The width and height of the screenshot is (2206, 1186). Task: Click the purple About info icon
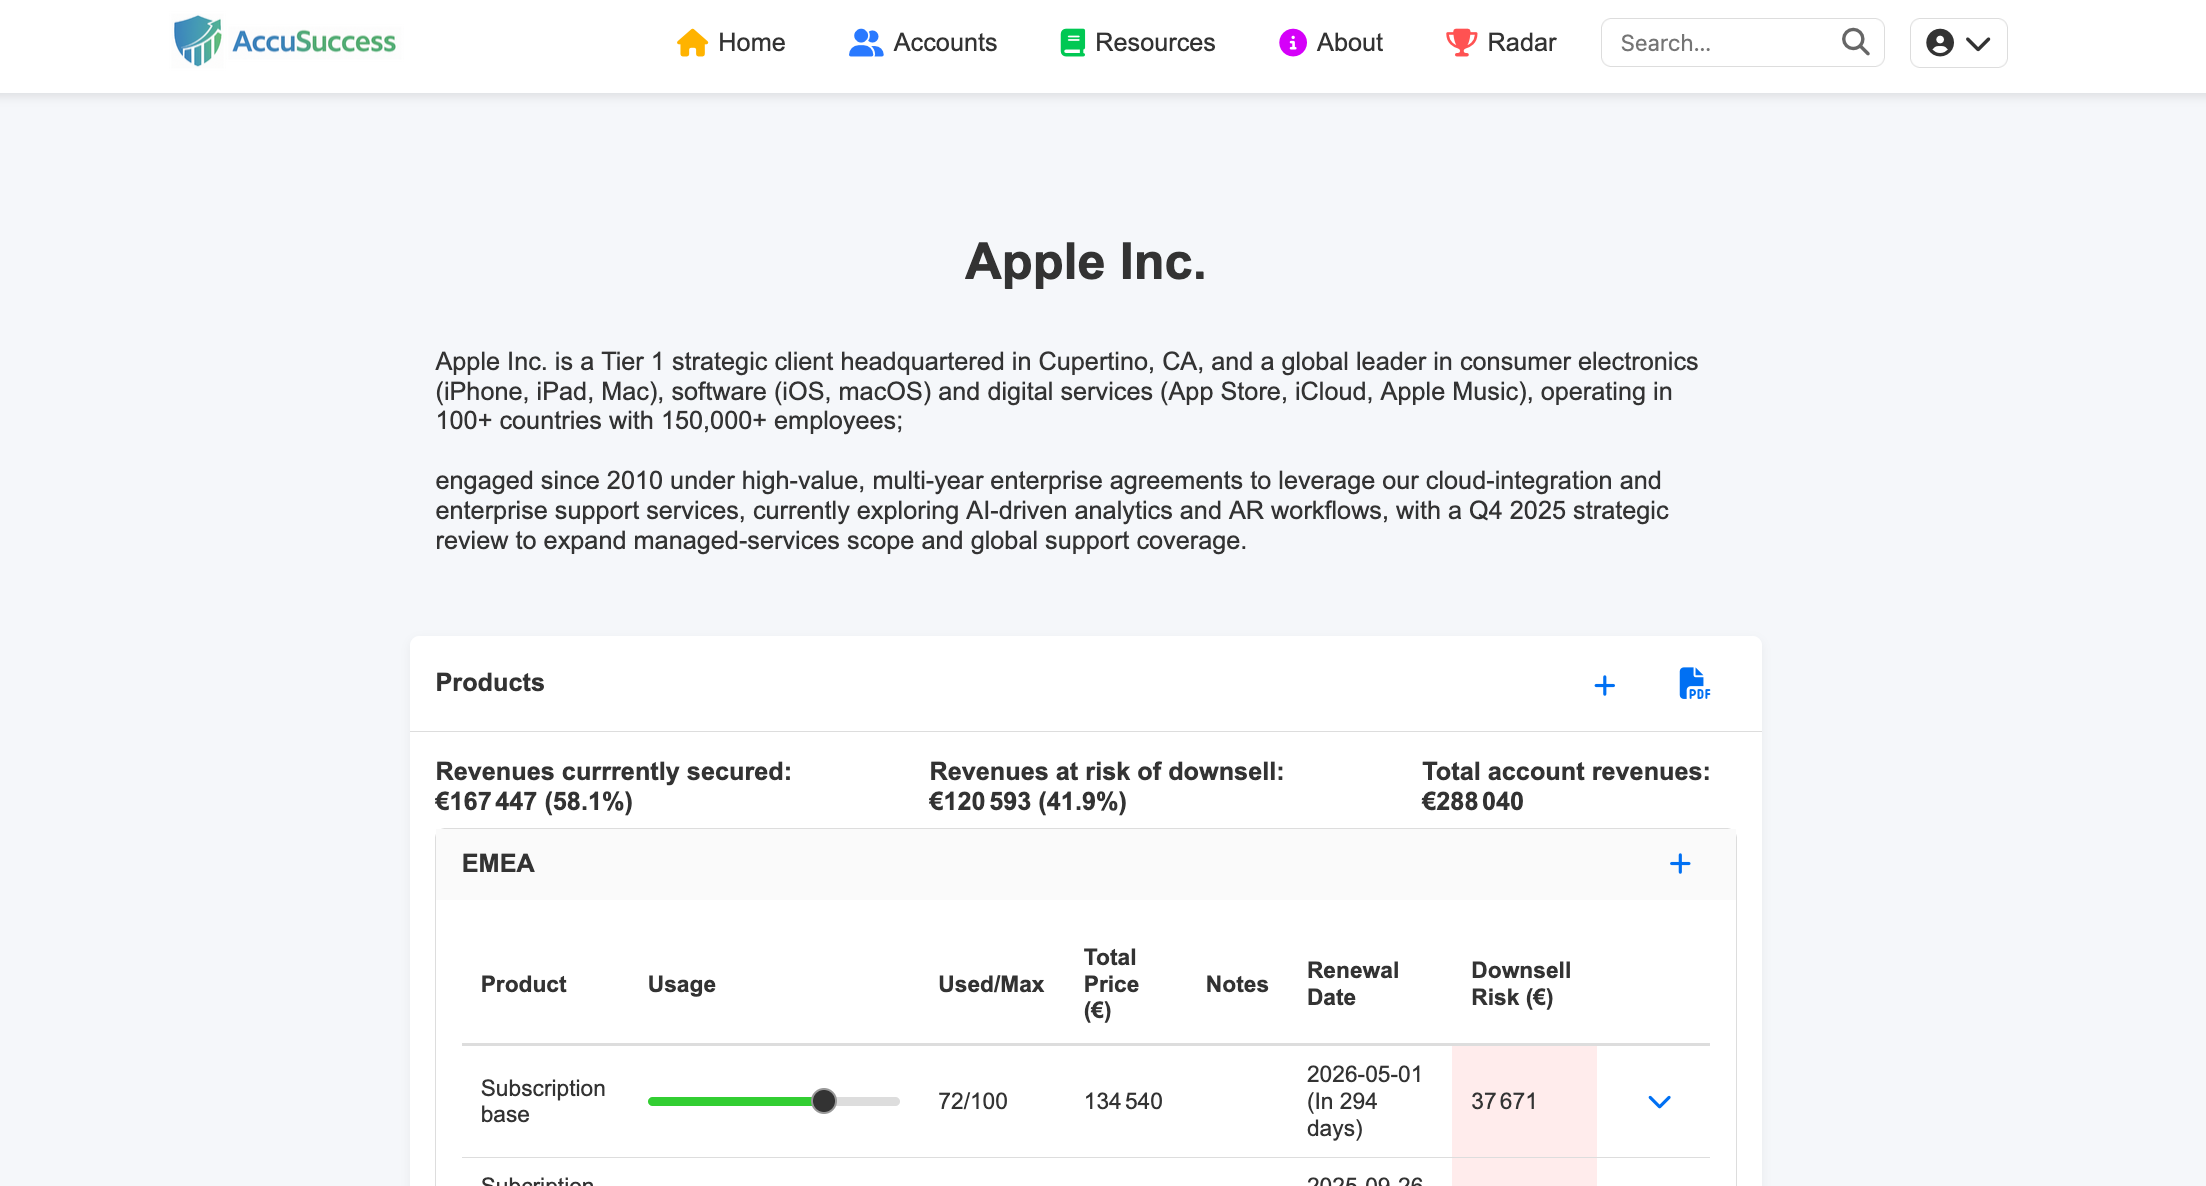pos(1293,43)
